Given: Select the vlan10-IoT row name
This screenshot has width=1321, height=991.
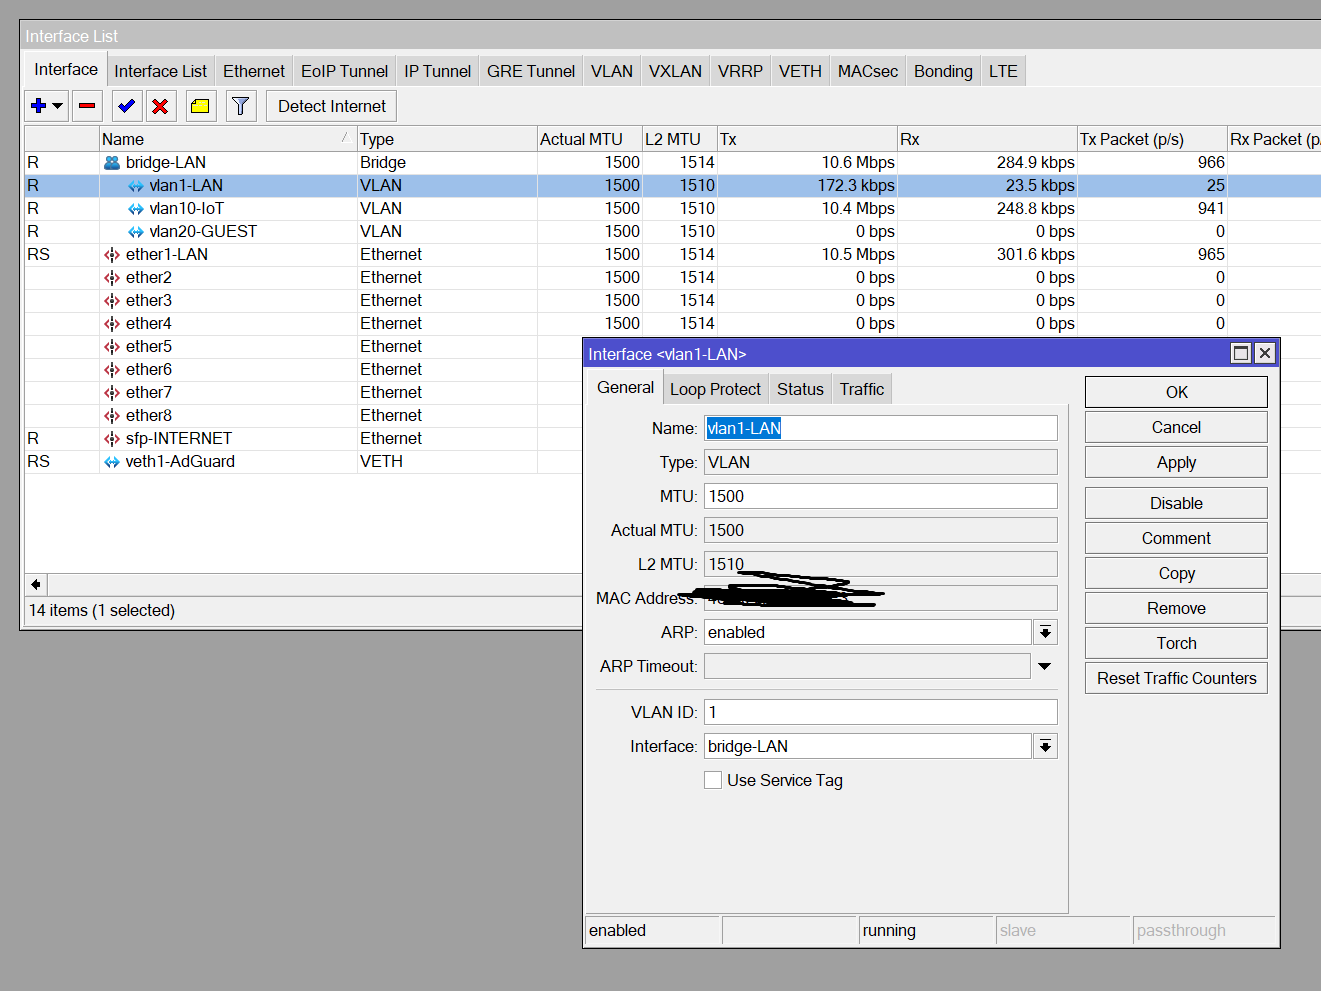Looking at the screenshot, I should pos(186,209).
